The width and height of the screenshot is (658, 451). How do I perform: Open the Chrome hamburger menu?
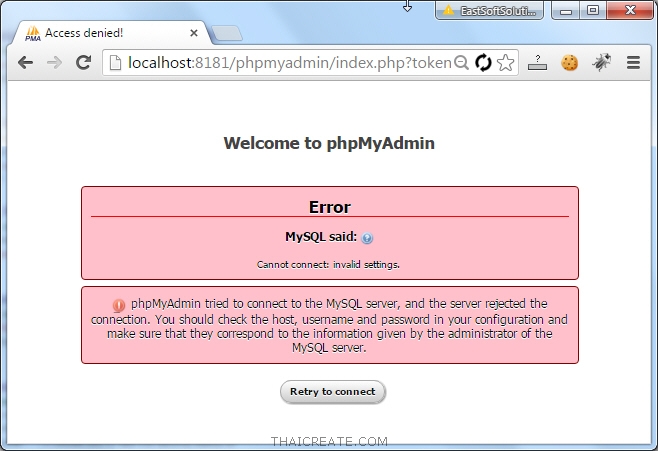(633, 63)
